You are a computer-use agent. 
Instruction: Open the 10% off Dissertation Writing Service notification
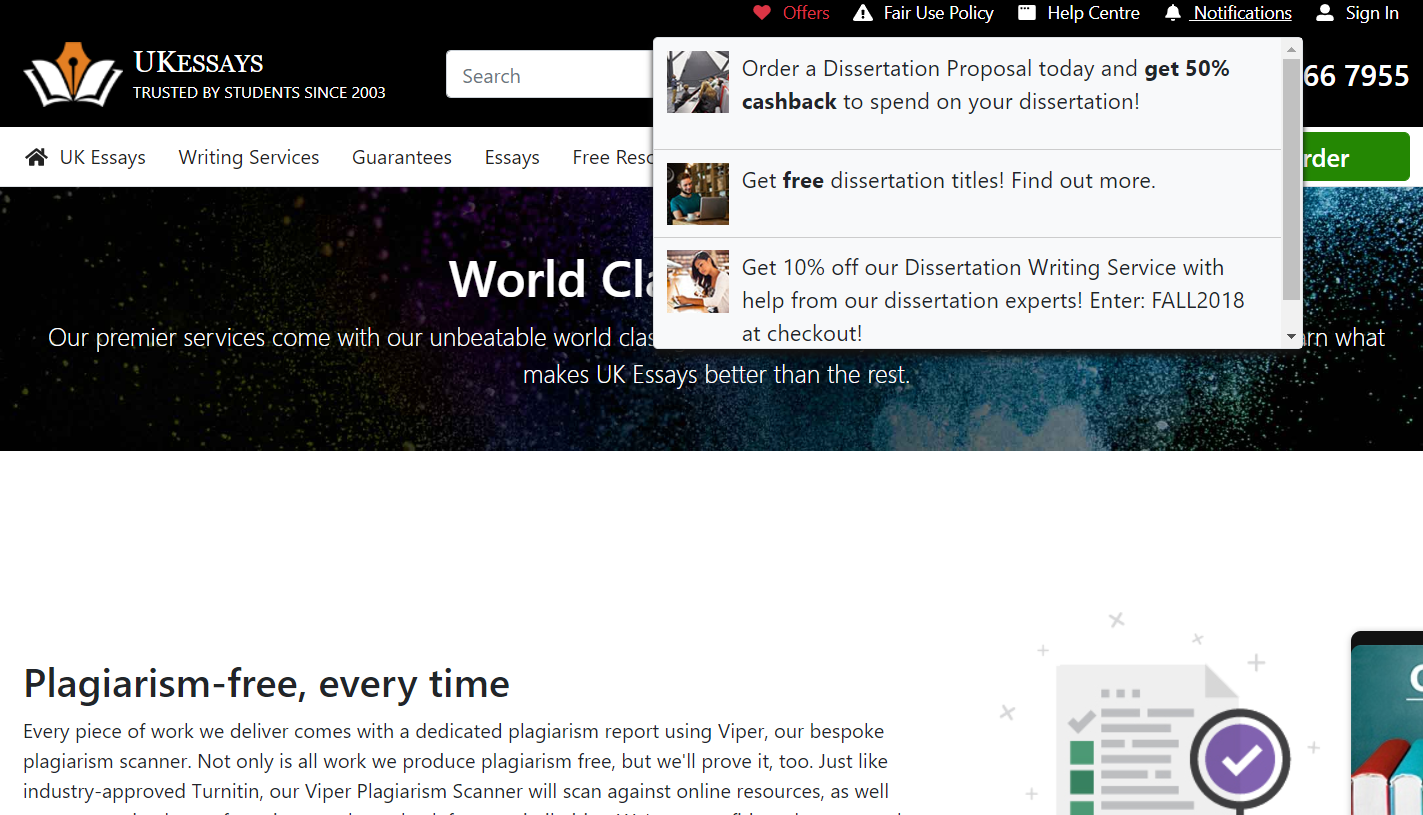(967, 293)
